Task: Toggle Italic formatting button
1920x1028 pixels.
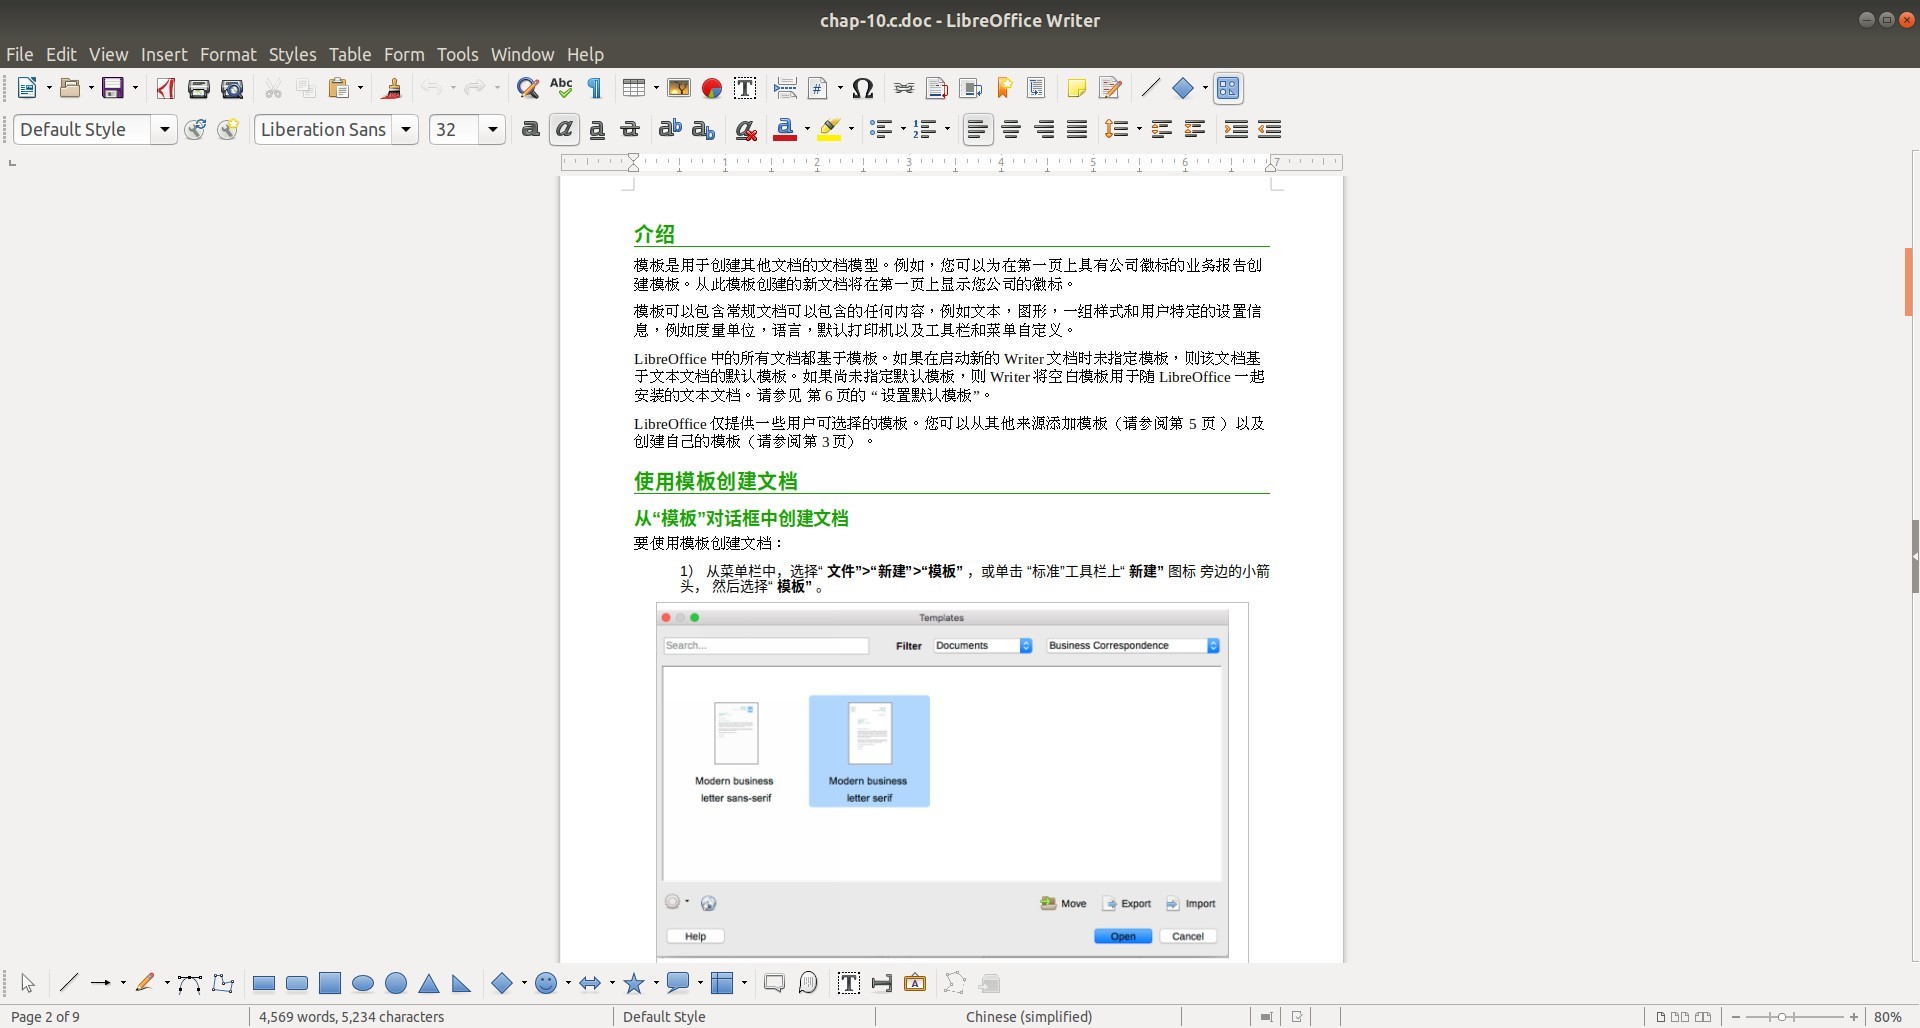Action: 564,130
